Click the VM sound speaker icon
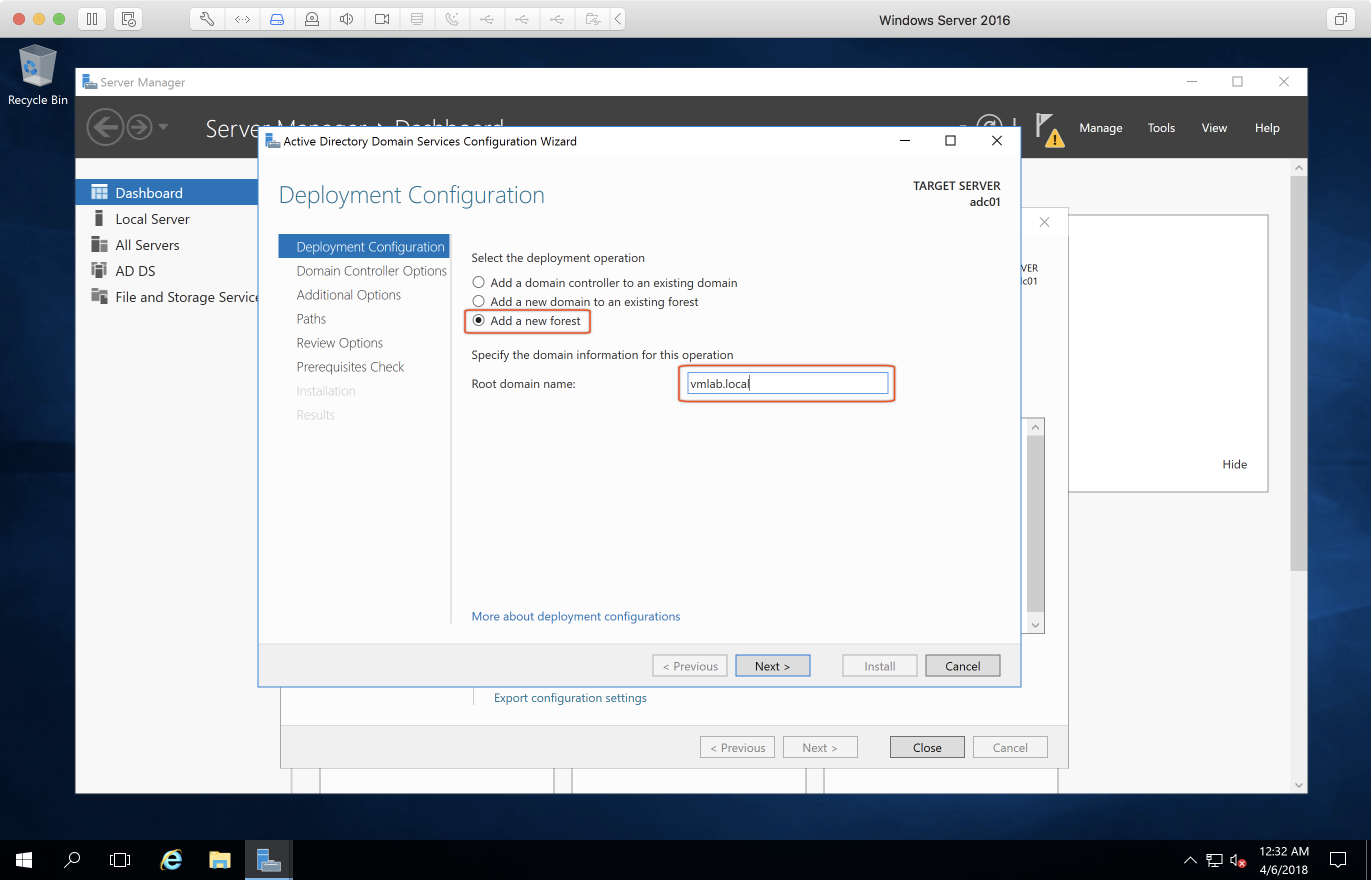The image size is (1371, 880). [x=347, y=19]
